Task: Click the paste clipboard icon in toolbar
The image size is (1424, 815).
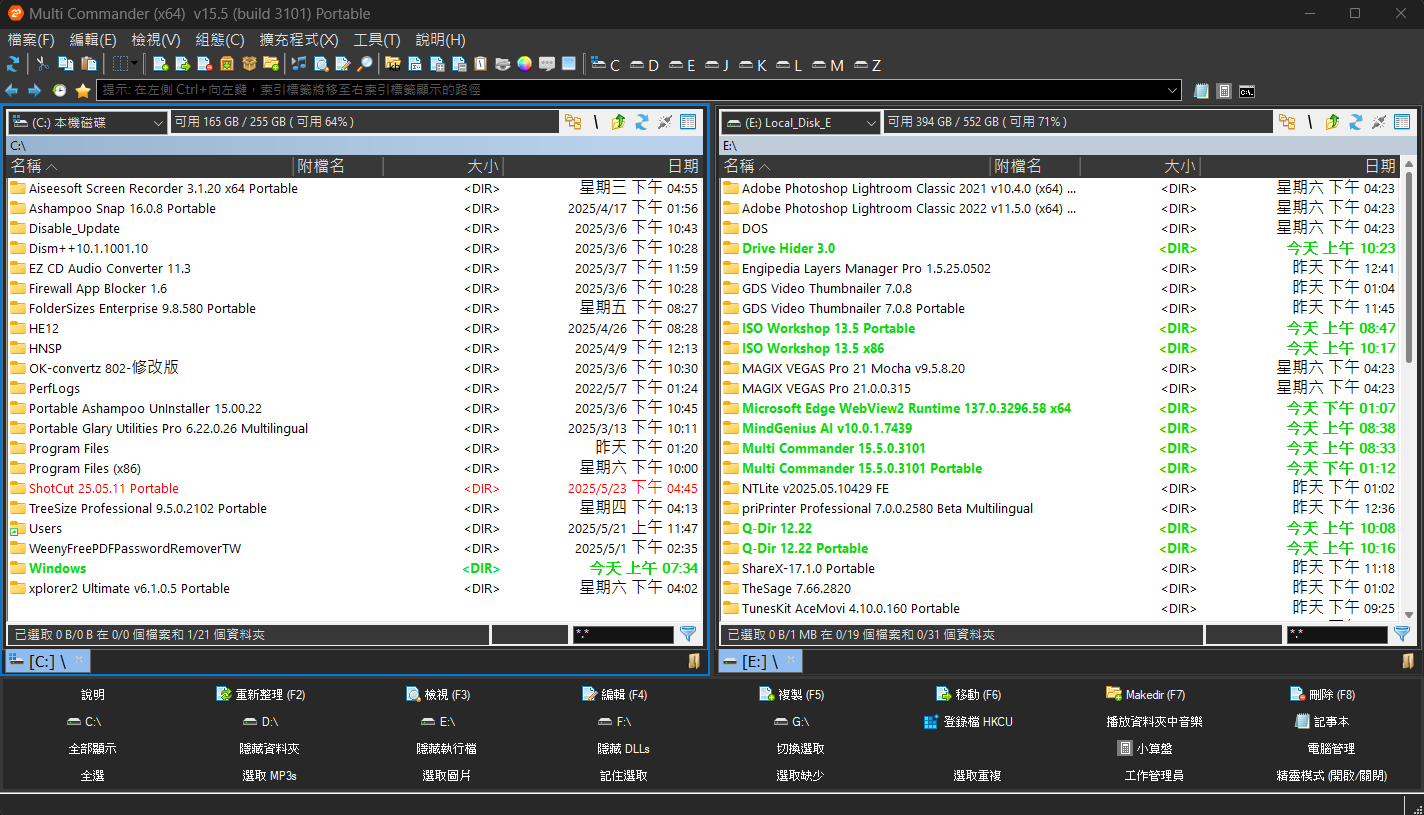Action: click(x=89, y=64)
